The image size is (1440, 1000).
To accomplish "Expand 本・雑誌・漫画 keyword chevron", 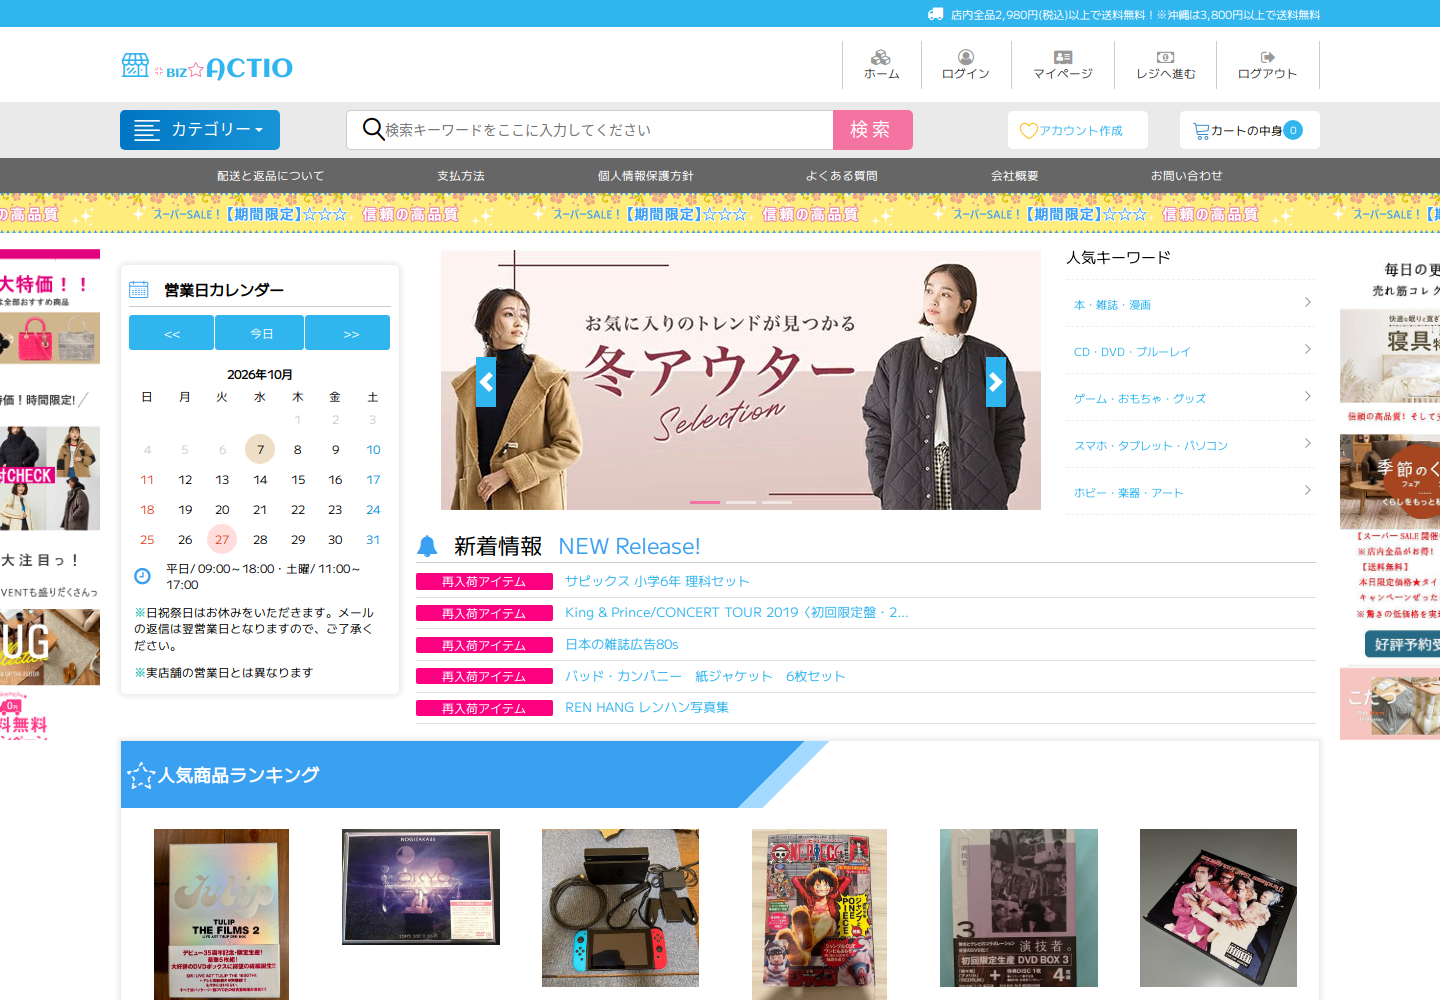I will [1308, 302].
